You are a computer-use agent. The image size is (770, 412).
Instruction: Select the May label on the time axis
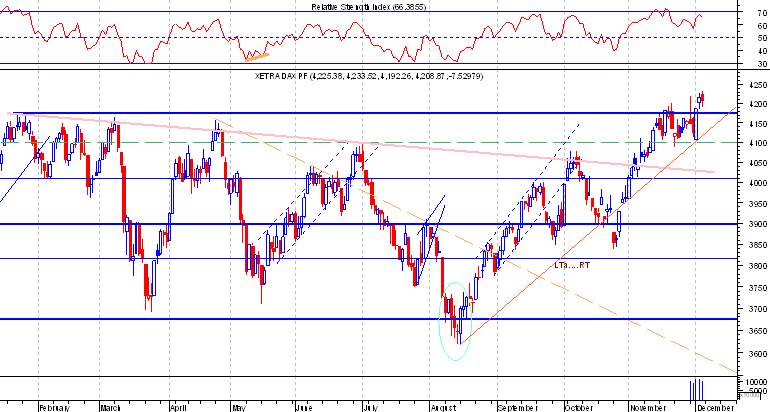pyautogui.click(x=239, y=408)
